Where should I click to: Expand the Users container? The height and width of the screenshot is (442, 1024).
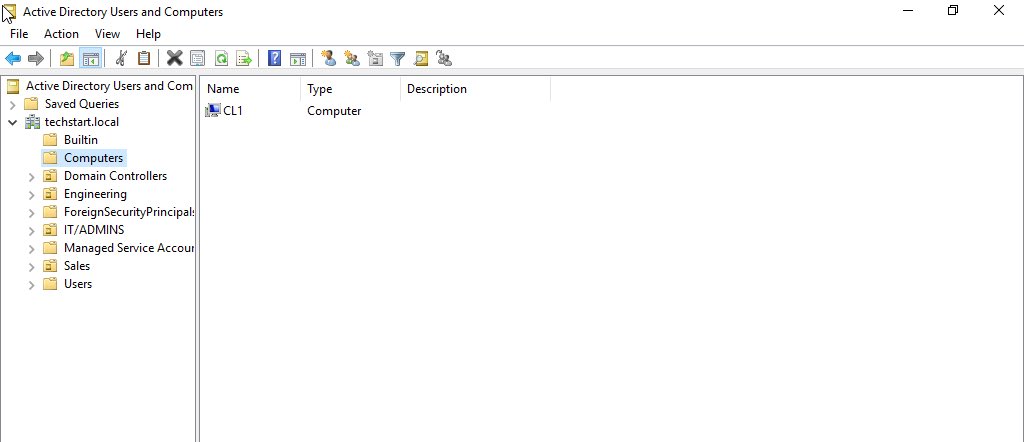31,285
